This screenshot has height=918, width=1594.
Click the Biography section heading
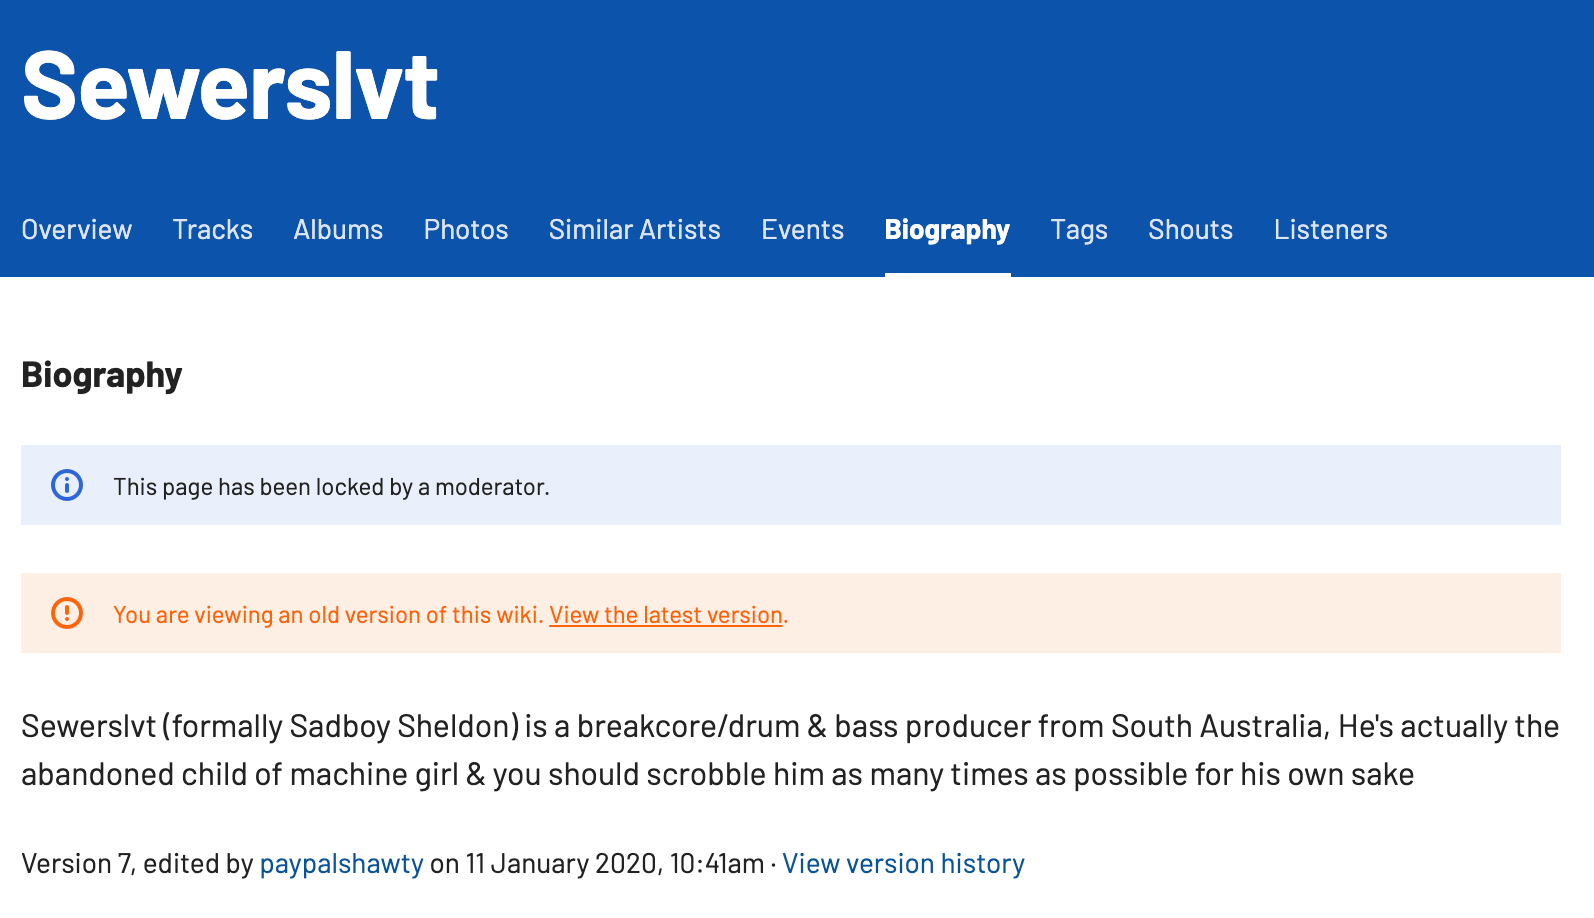point(102,375)
